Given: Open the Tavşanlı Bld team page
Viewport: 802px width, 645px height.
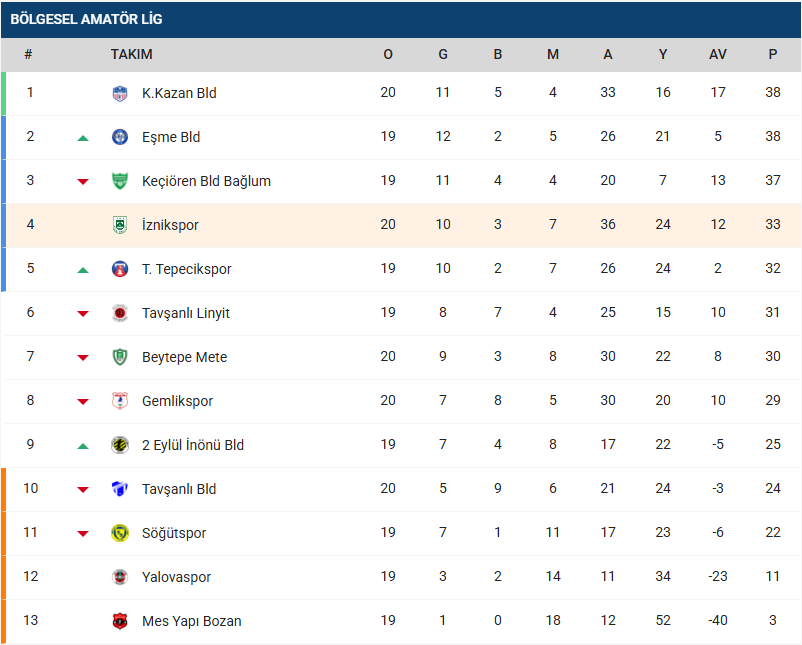Looking at the screenshot, I should (179, 489).
